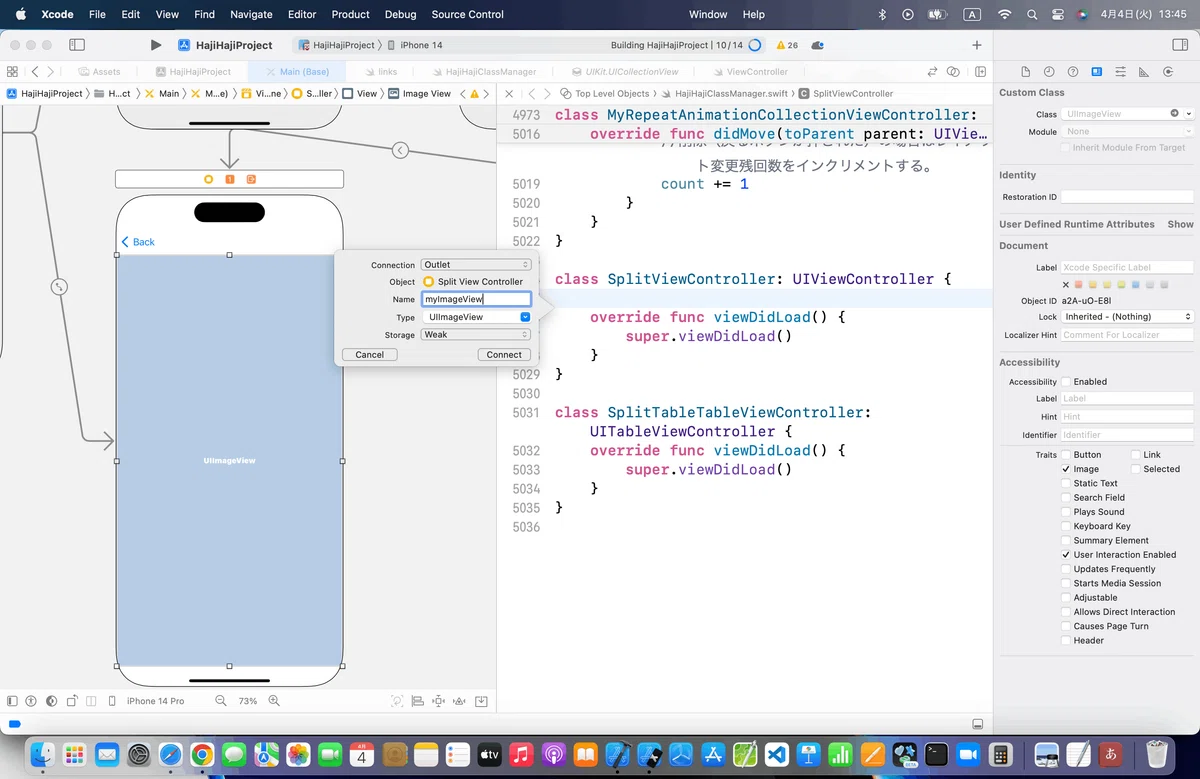Image resolution: width=1200 pixels, height=779 pixels.
Task: Select the Identity inspector icon
Action: (x=1097, y=72)
